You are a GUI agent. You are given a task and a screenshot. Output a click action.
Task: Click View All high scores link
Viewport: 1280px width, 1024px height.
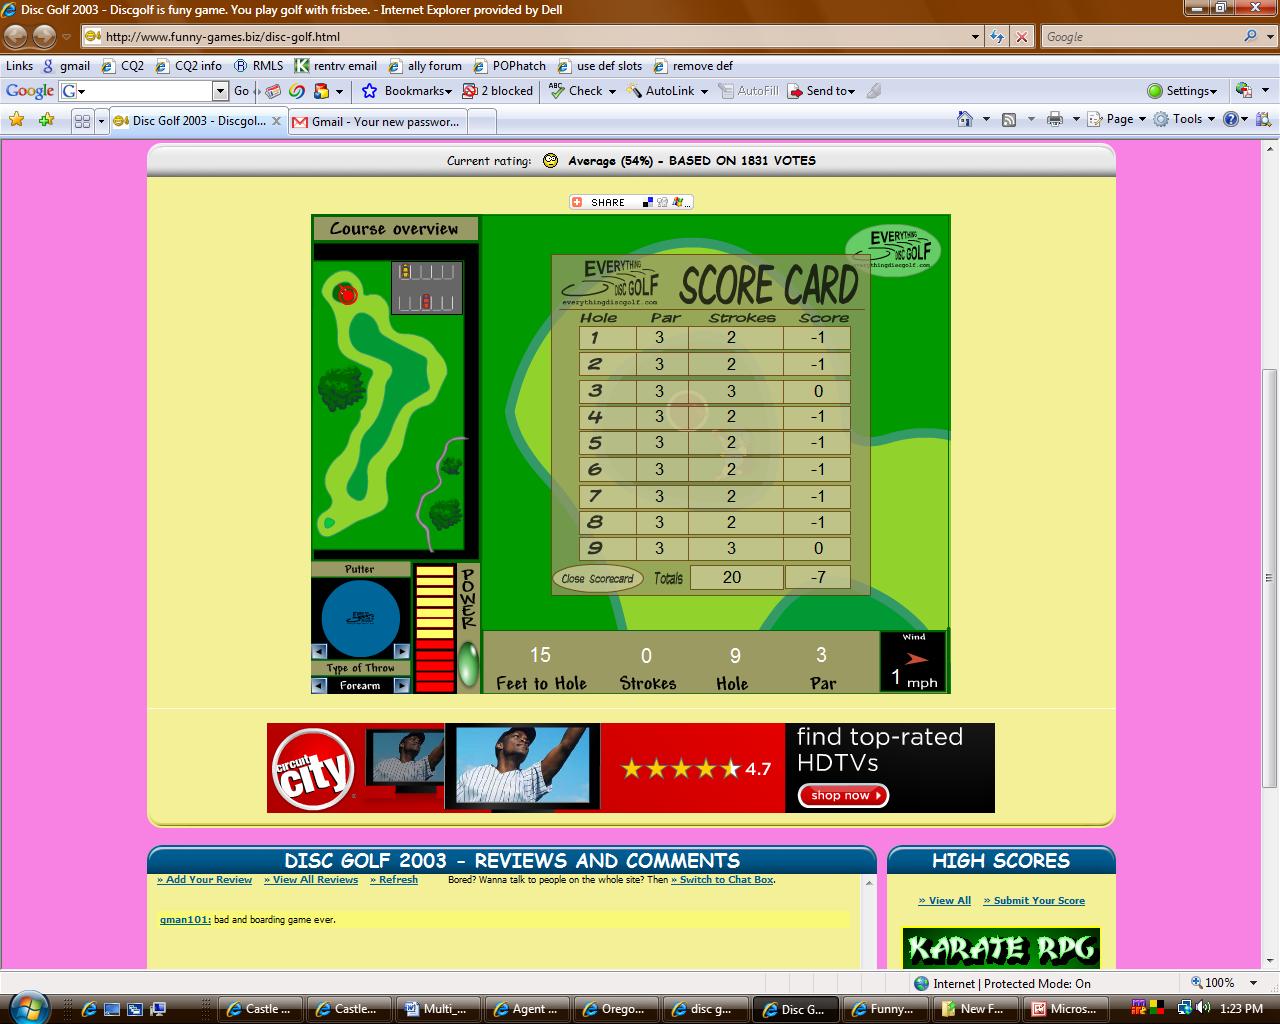(945, 901)
